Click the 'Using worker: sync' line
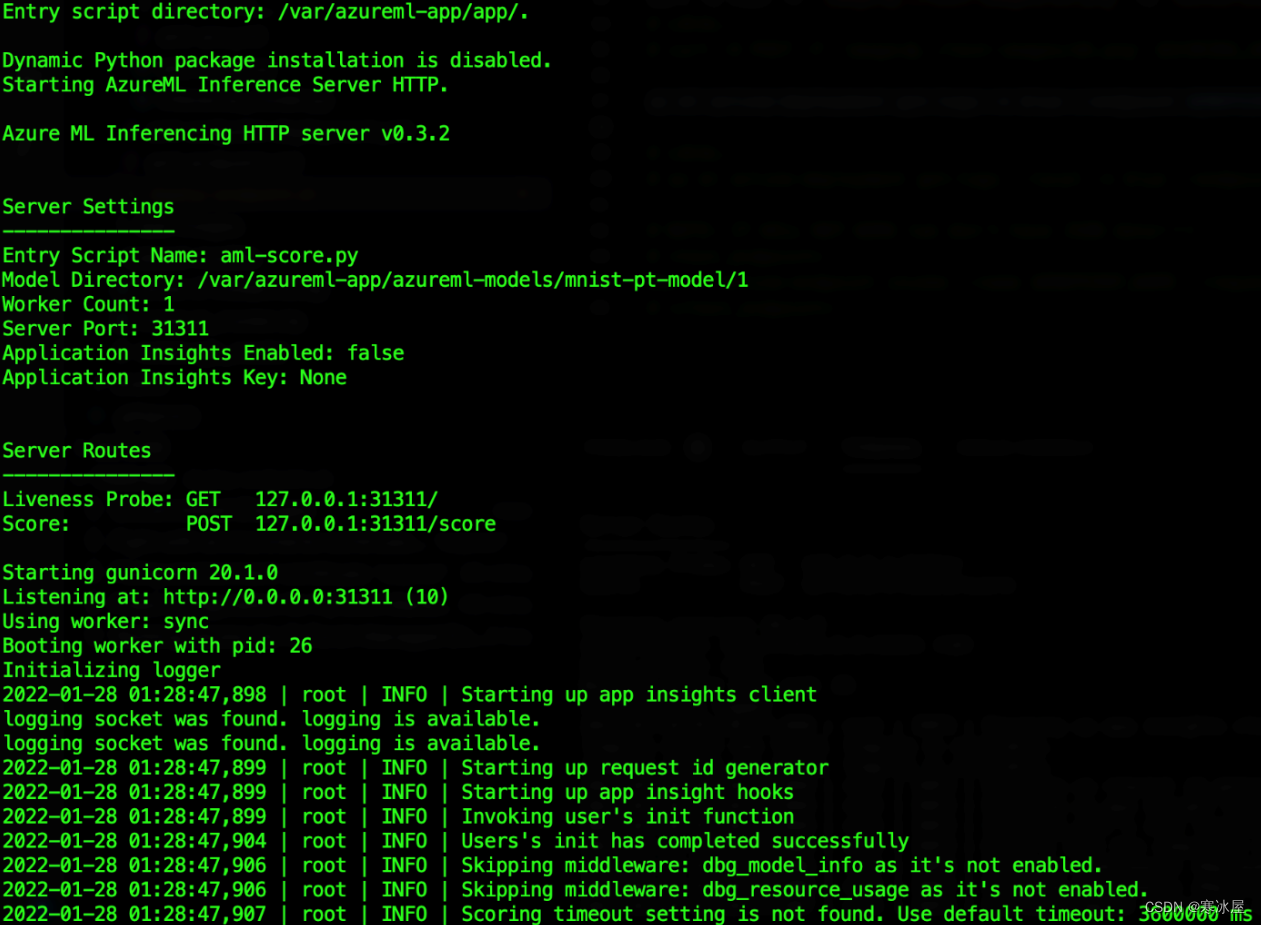 [105, 622]
